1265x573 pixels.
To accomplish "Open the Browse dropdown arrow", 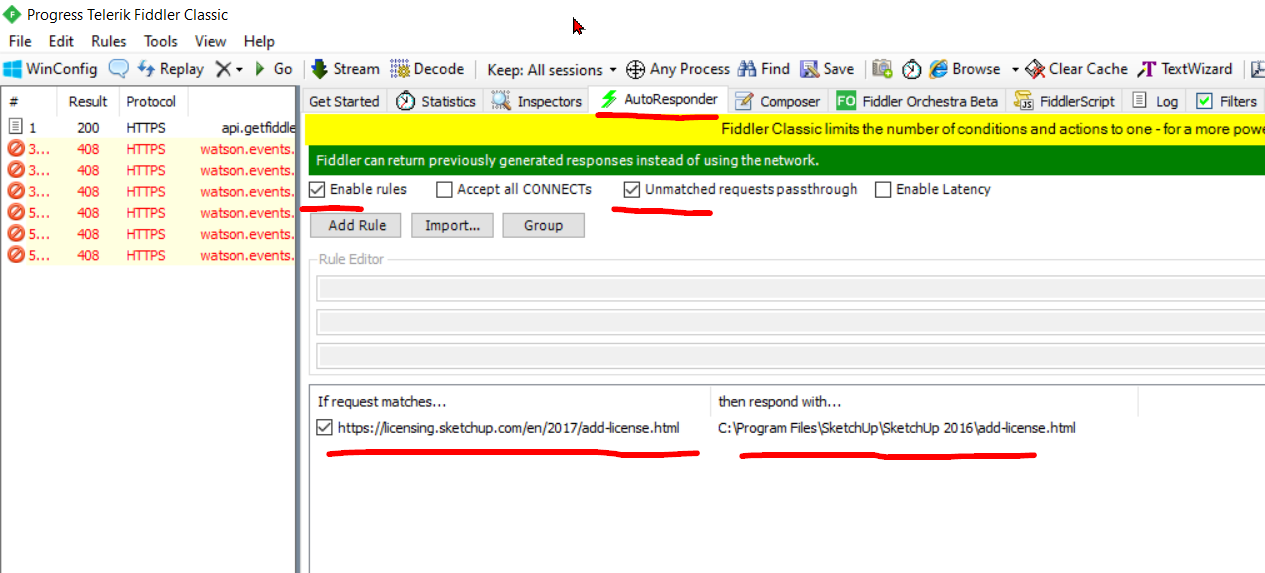I will tap(1015, 70).
